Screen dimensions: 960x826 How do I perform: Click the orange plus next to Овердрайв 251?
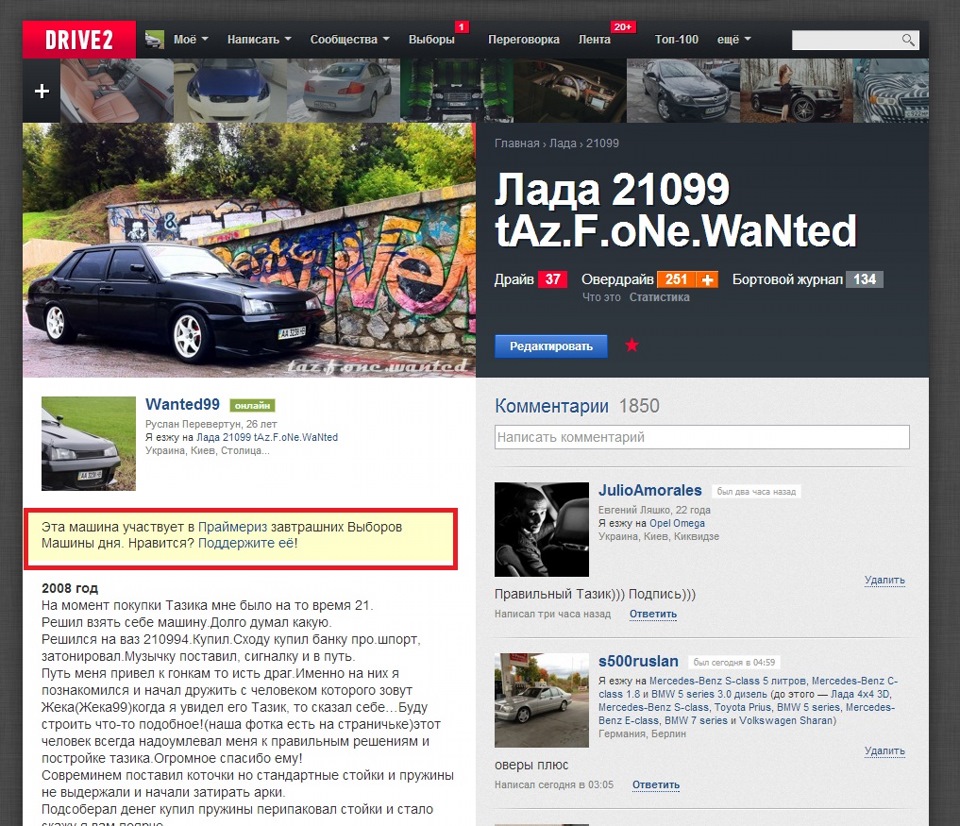707,280
